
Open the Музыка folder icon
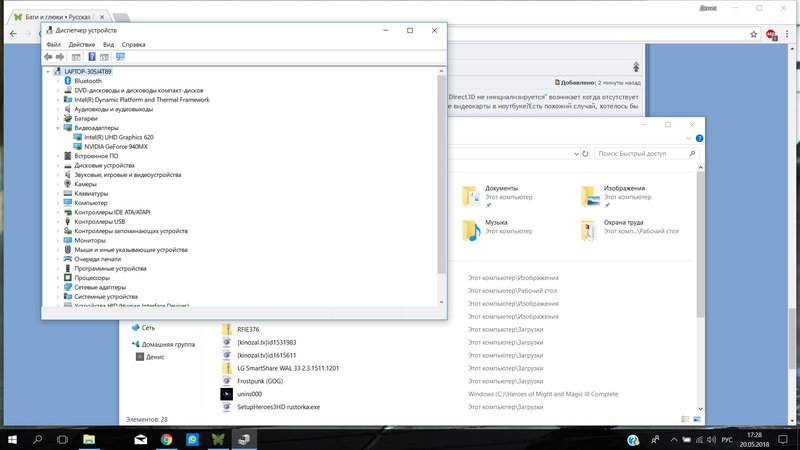471,231
